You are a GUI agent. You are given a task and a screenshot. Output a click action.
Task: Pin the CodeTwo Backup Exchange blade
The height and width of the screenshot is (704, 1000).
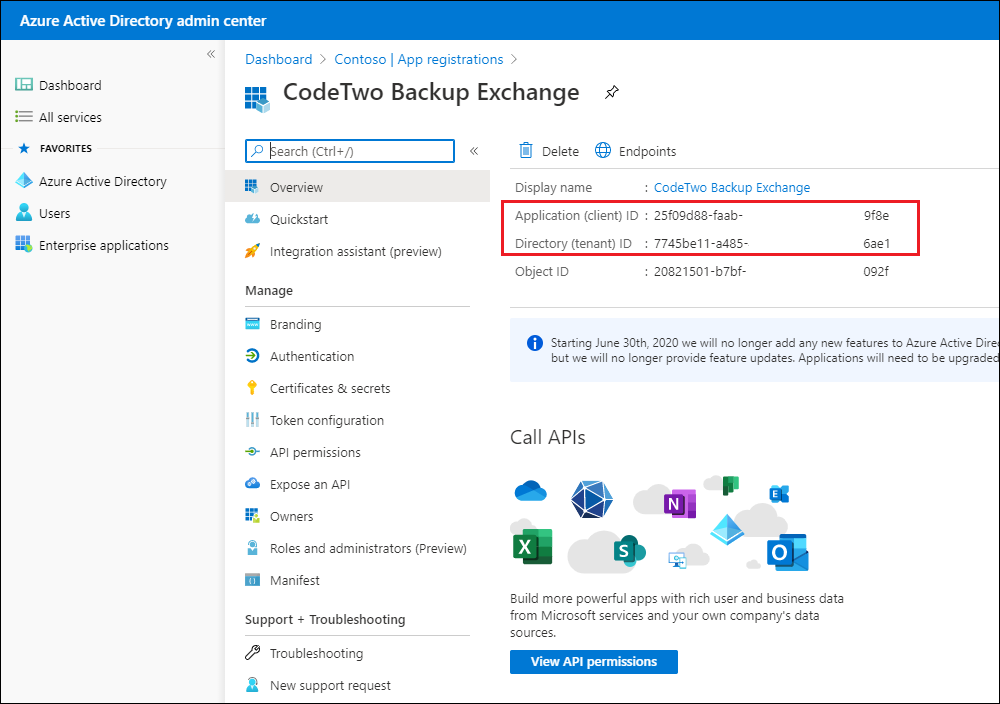pos(612,92)
